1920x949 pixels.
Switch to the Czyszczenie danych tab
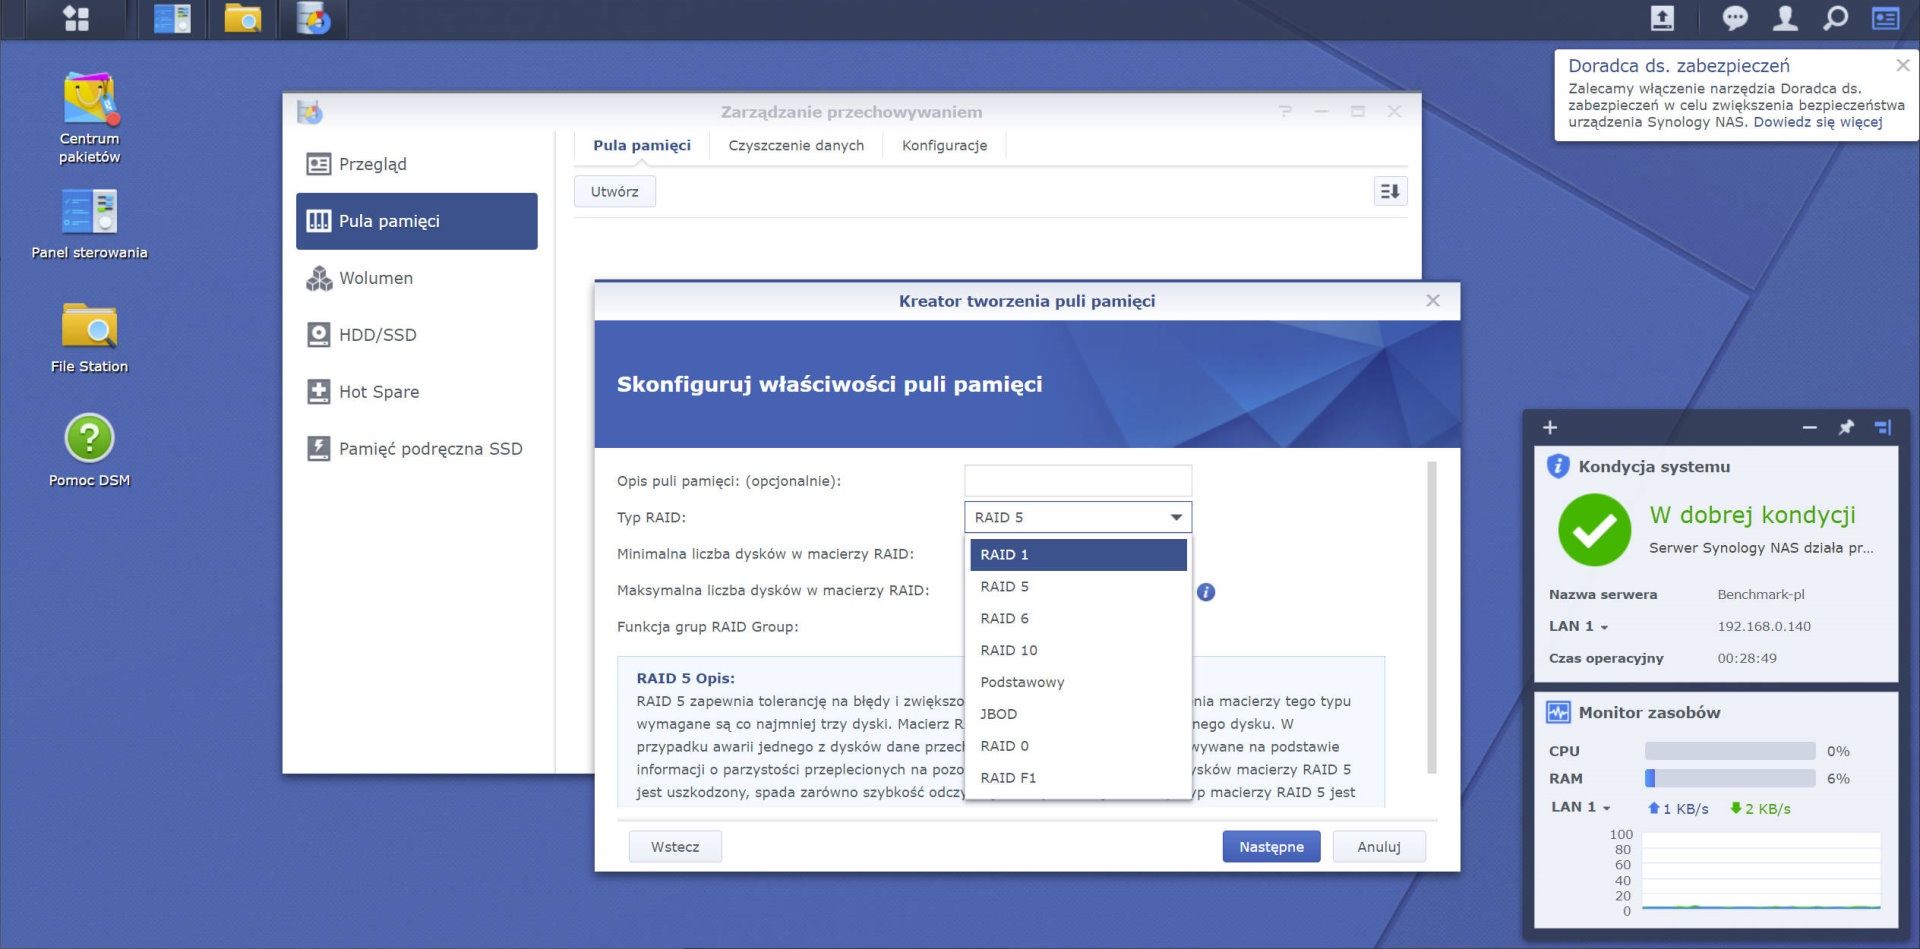coord(796,145)
